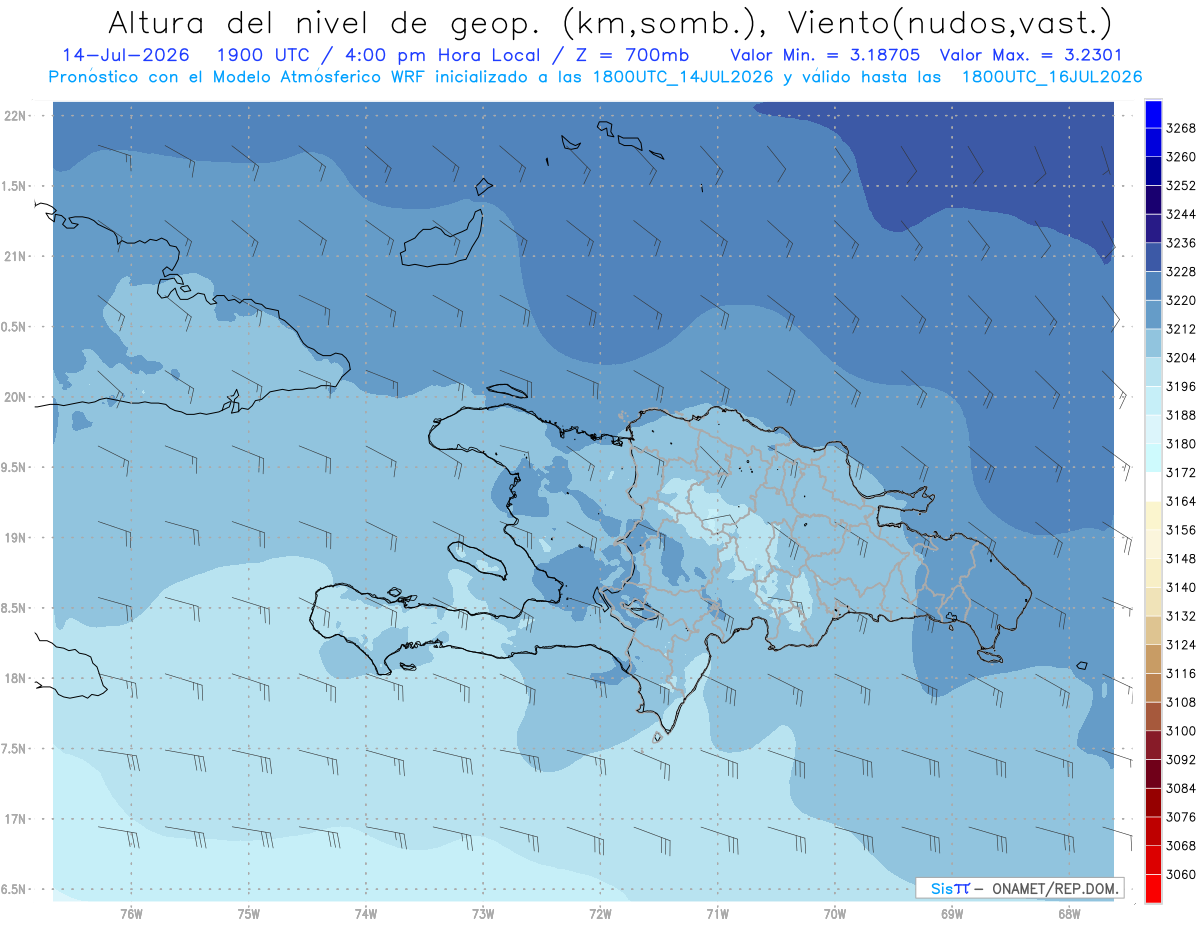Viewport: 1200px width, 927px height.
Task: Select the color swatch between 3204 and 3196
Action: (1153, 372)
